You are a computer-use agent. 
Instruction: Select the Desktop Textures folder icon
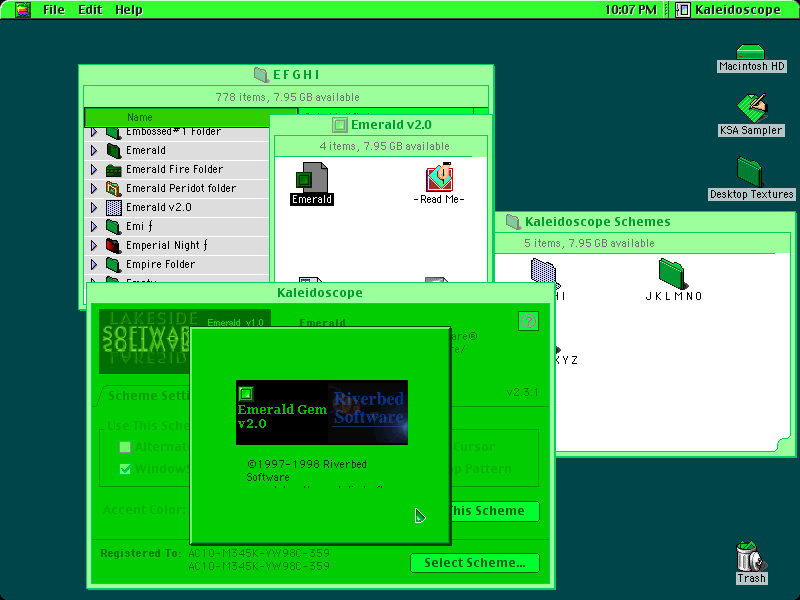point(749,172)
